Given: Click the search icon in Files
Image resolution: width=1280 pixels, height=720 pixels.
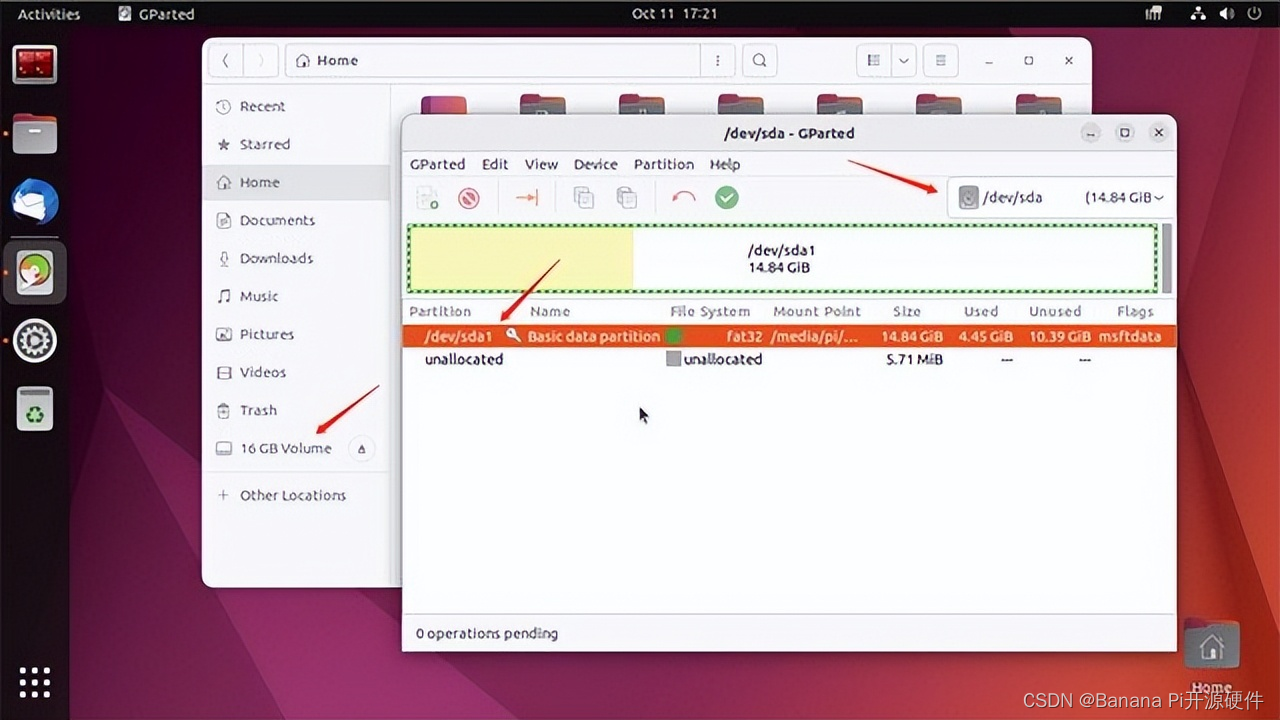Looking at the screenshot, I should (x=760, y=60).
